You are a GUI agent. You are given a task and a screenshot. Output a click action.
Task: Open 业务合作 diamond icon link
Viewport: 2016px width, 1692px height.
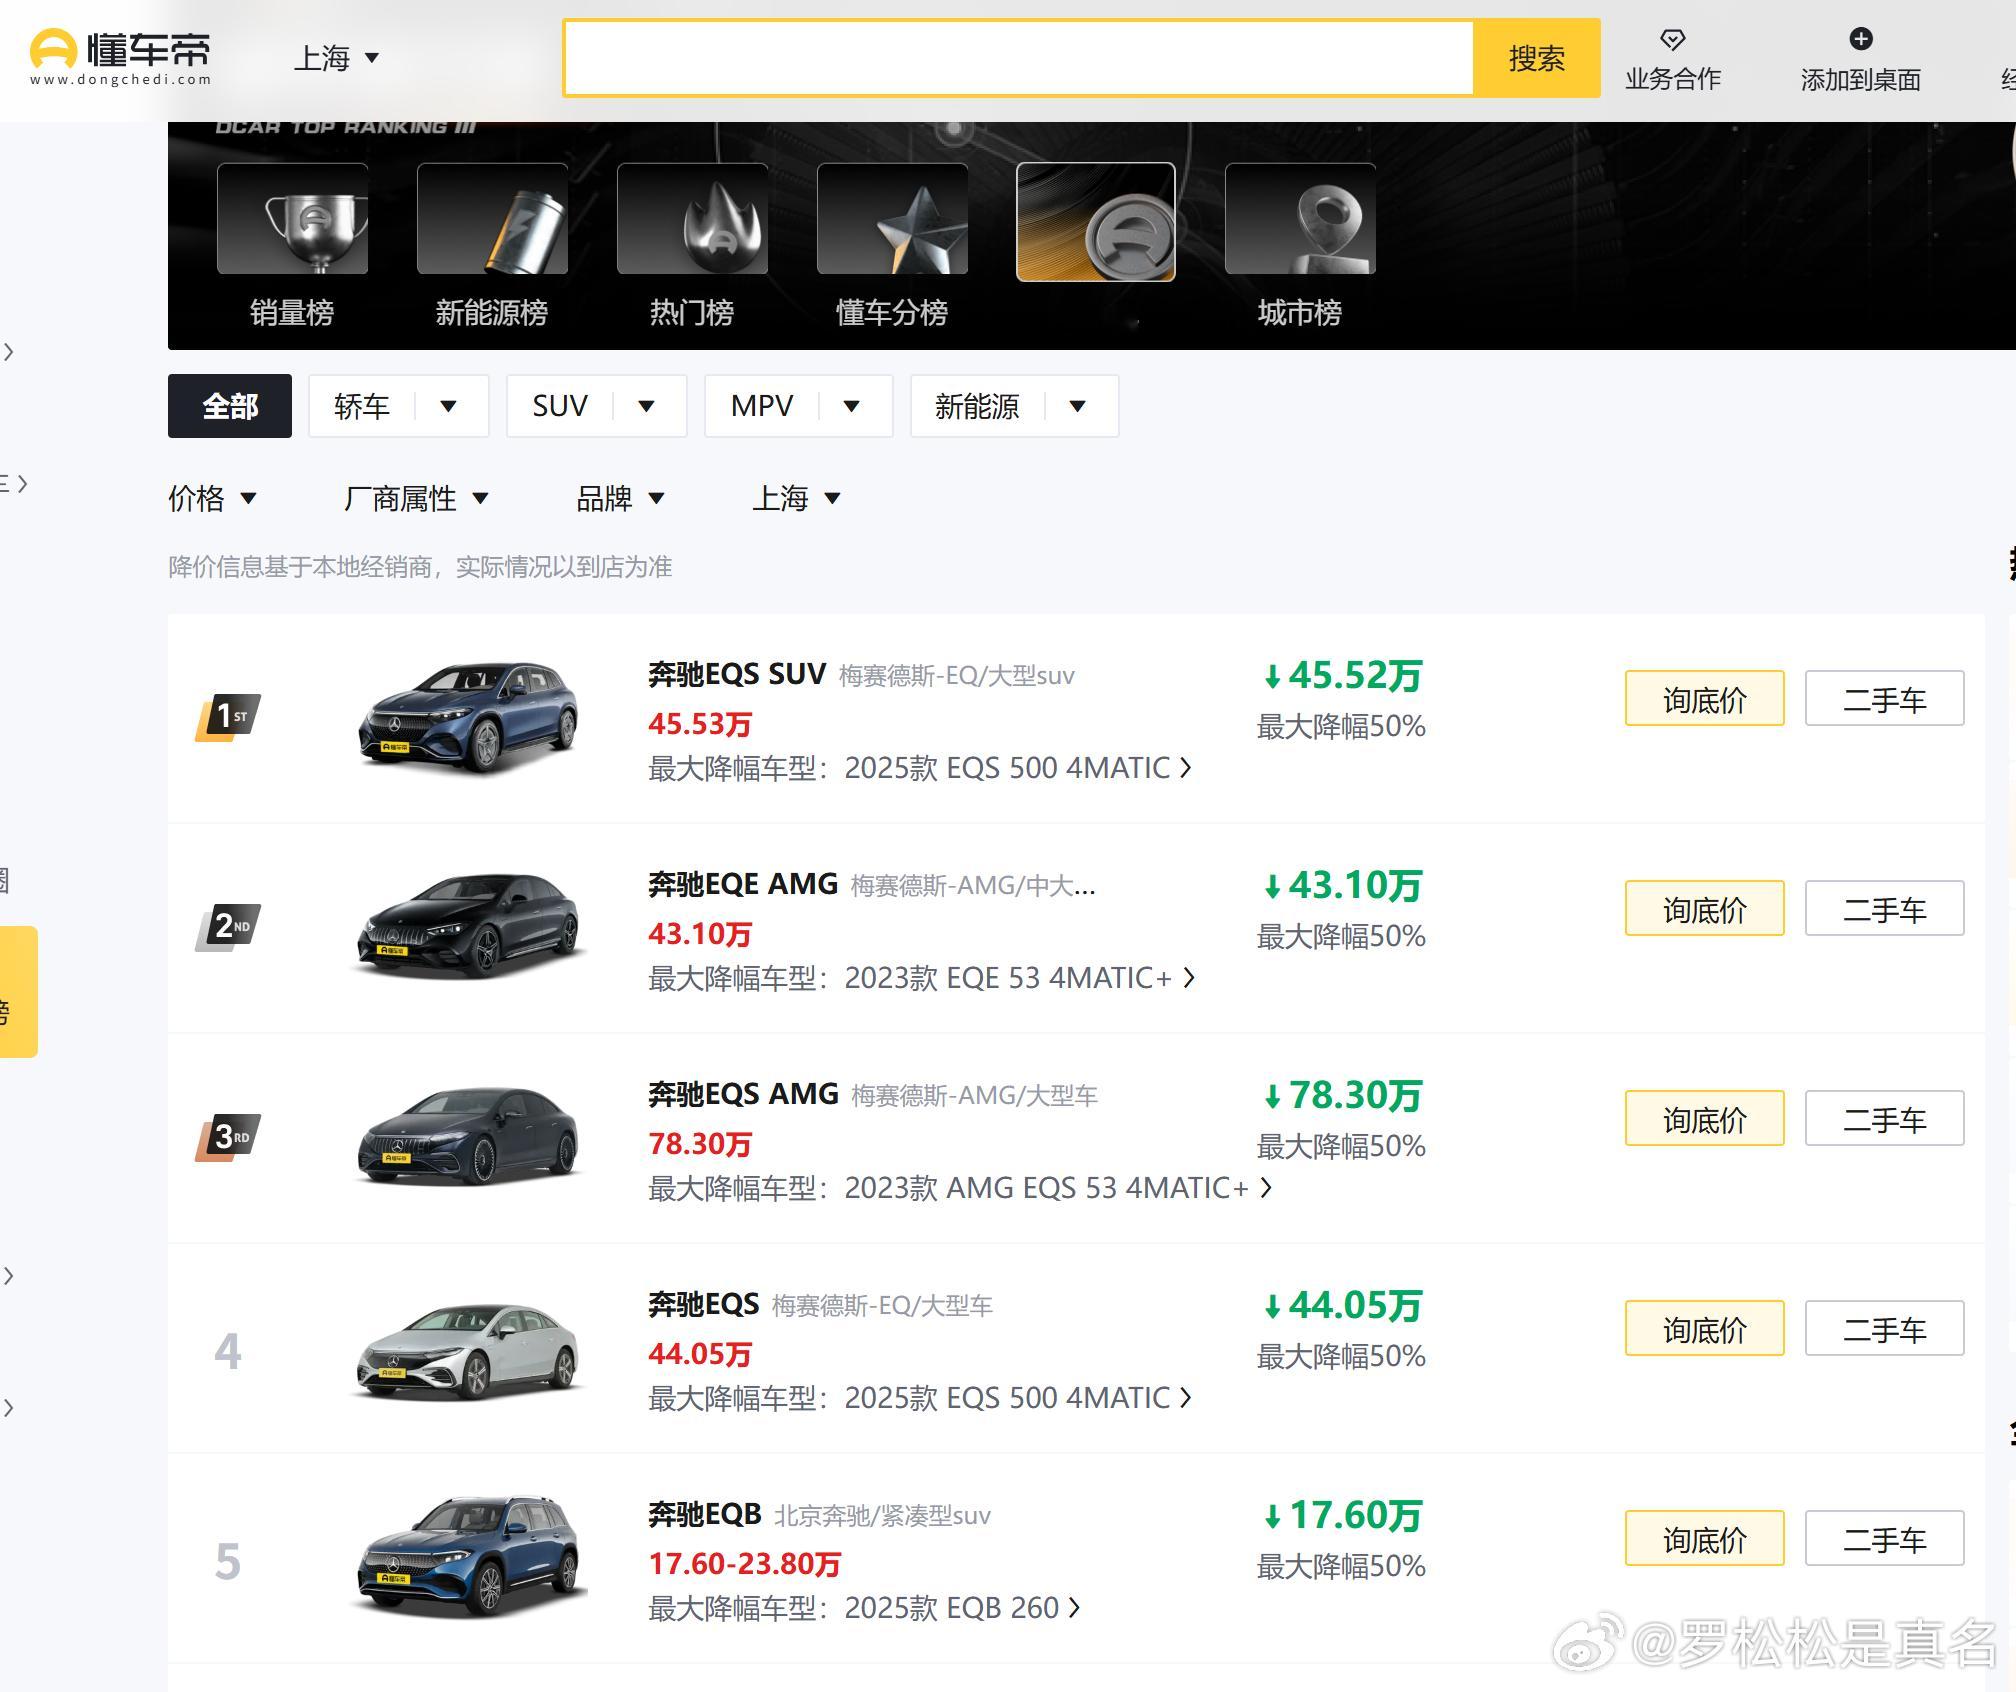tap(1672, 60)
